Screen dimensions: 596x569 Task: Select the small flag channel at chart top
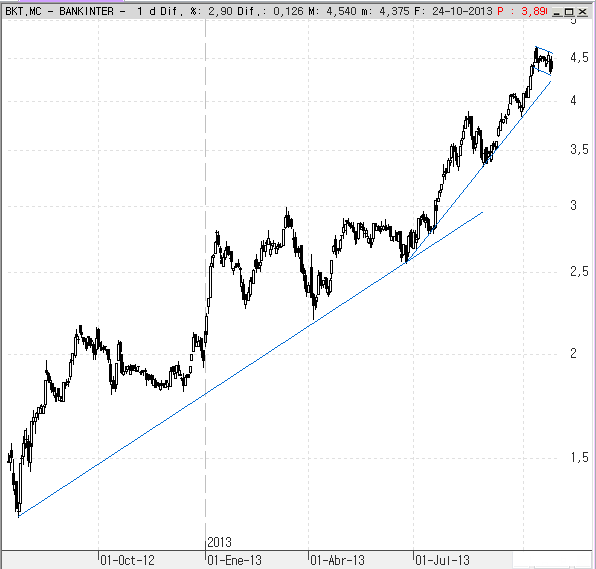(x=543, y=61)
